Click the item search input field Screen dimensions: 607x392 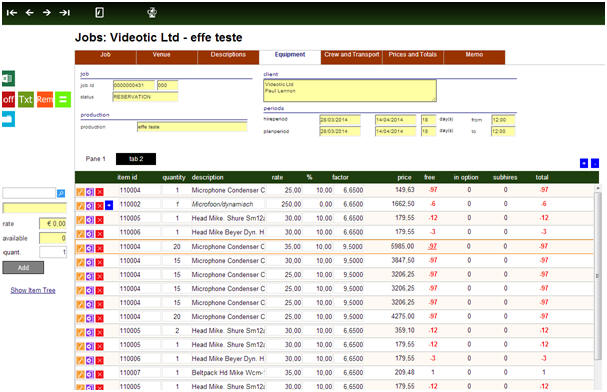pos(29,193)
